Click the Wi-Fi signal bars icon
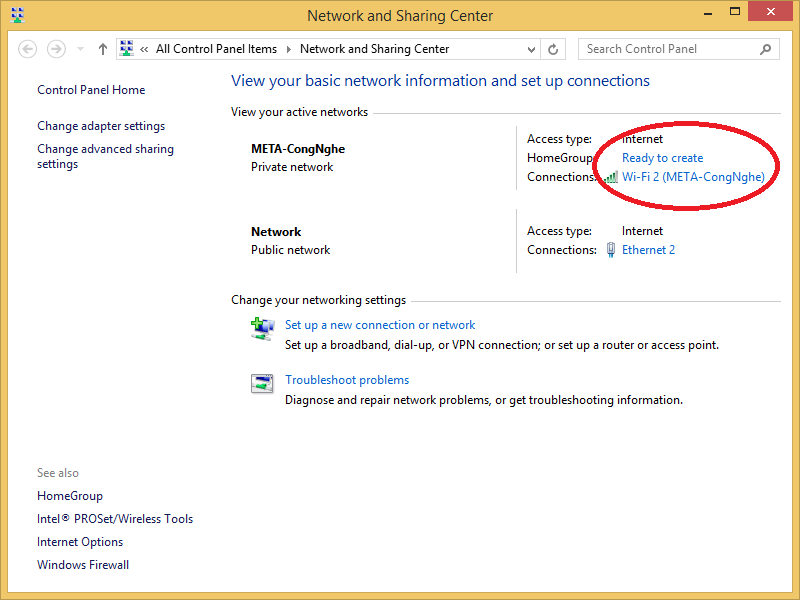The width and height of the screenshot is (800, 600). click(611, 177)
